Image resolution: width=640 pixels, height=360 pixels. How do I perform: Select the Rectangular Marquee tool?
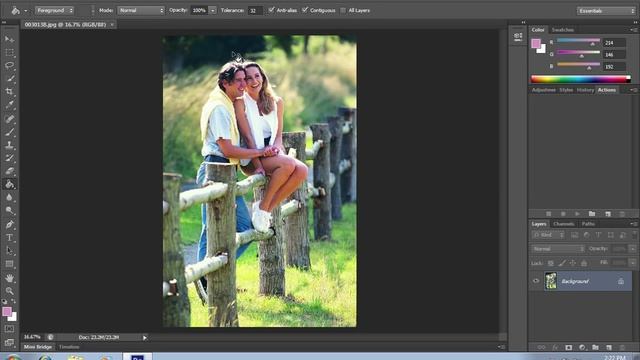tap(9, 52)
